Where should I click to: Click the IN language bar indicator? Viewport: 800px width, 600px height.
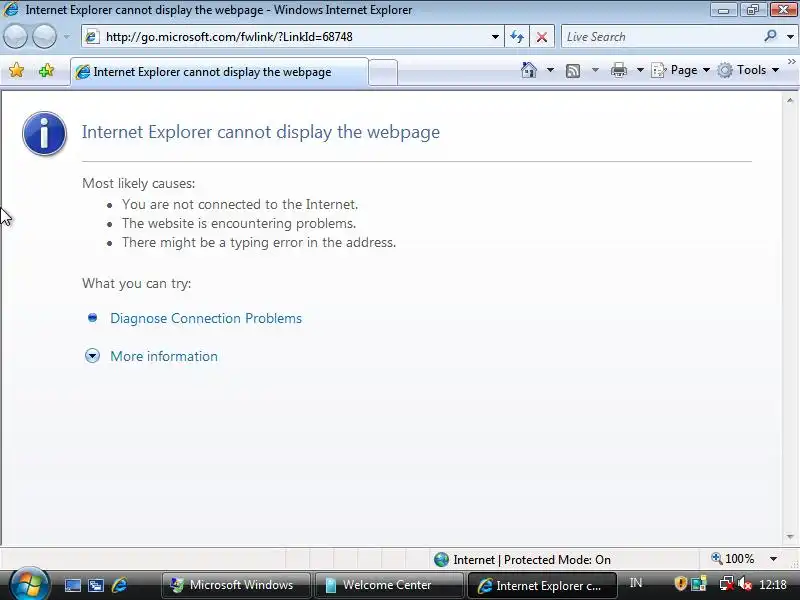tap(636, 583)
